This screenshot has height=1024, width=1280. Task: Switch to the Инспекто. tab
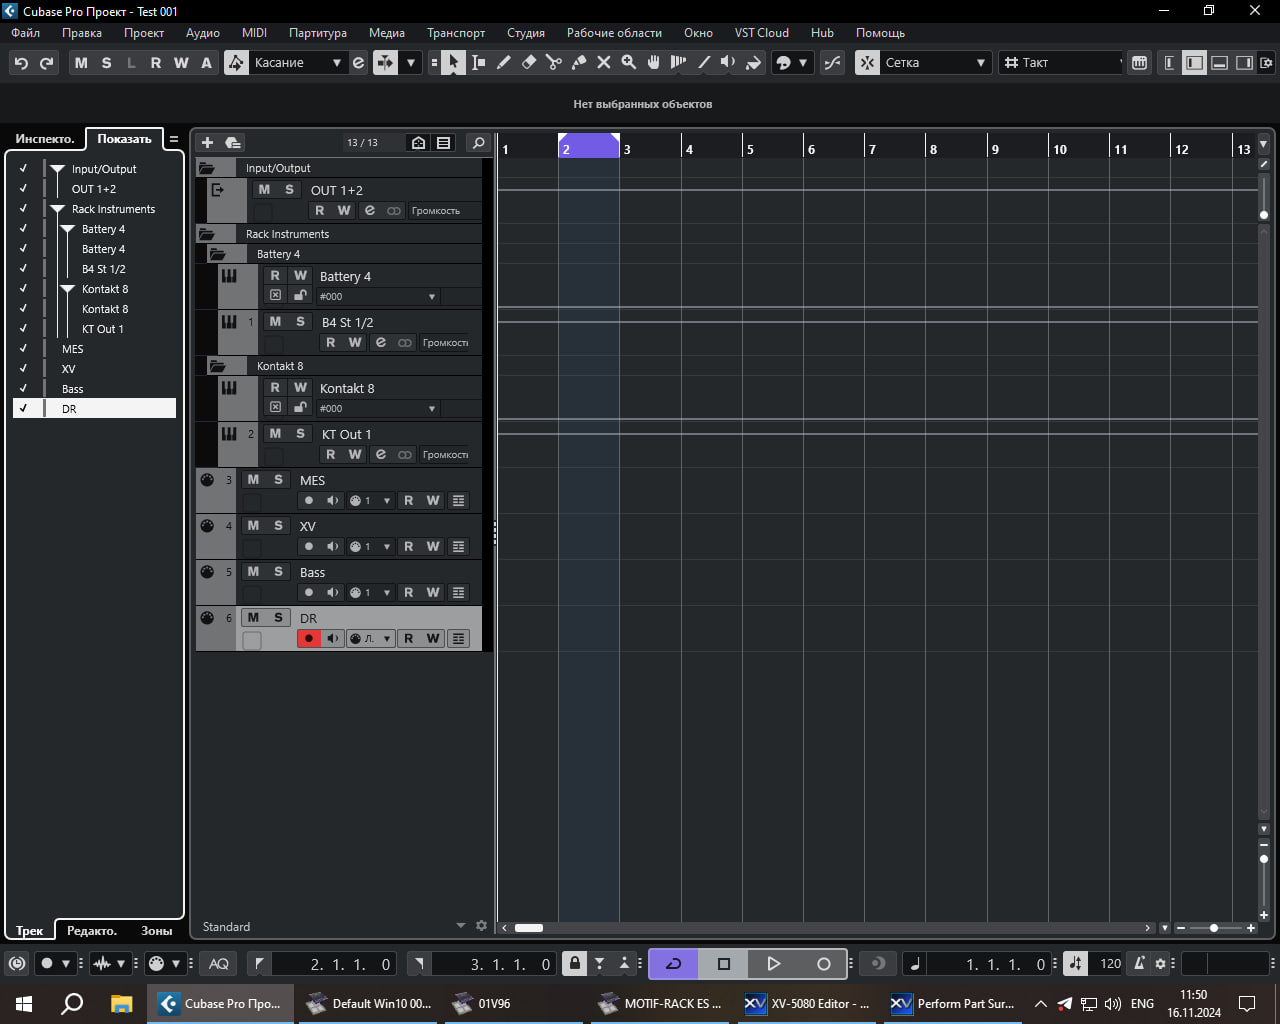pyautogui.click(x=45, y=139)
